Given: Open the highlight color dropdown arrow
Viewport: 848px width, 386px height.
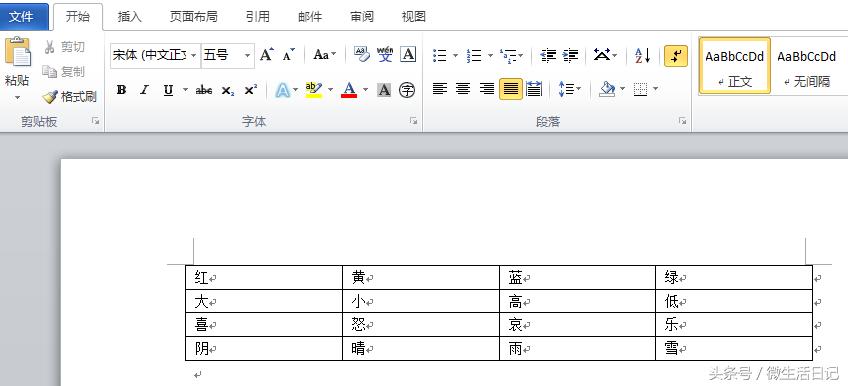Looking at the screenshot, I should 330,89.
